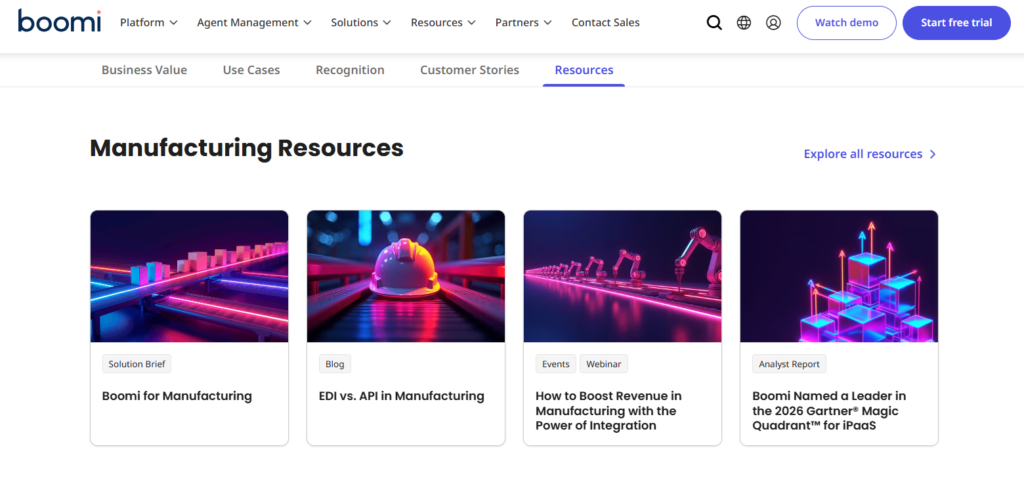Image resolution: width=1024 pixels, height=482 pixels.
Task: Open the site search magnifier icon
Action: [x=714, y=23]
